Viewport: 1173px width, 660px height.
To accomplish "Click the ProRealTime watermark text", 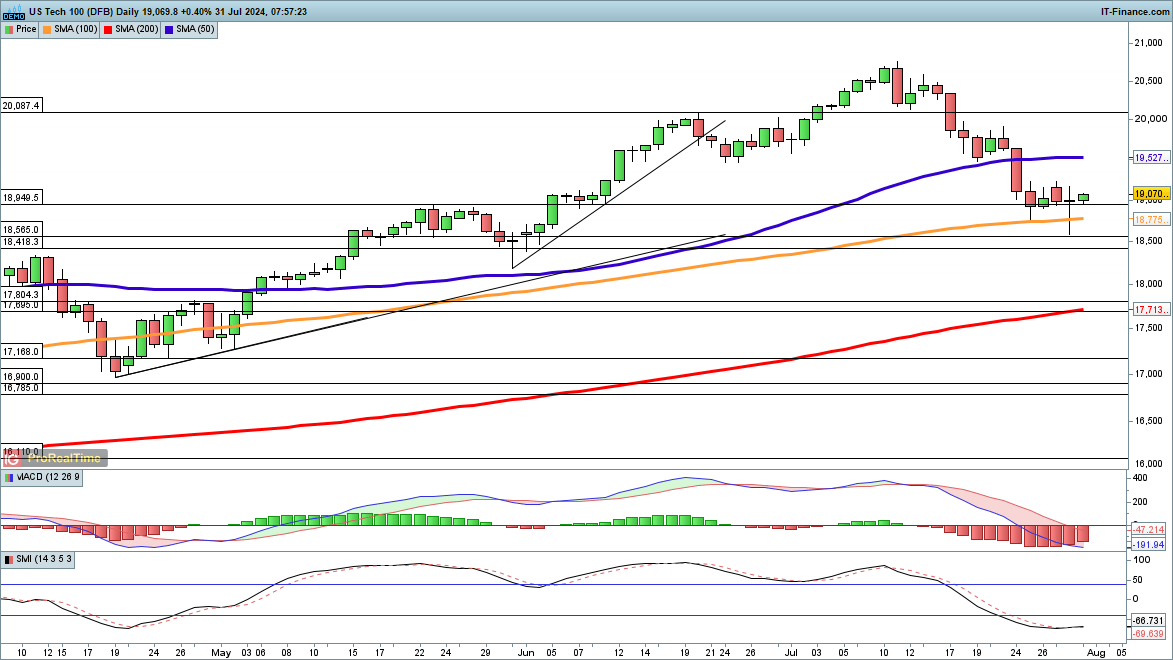I will pyautogui.click(x=66, y=458).
